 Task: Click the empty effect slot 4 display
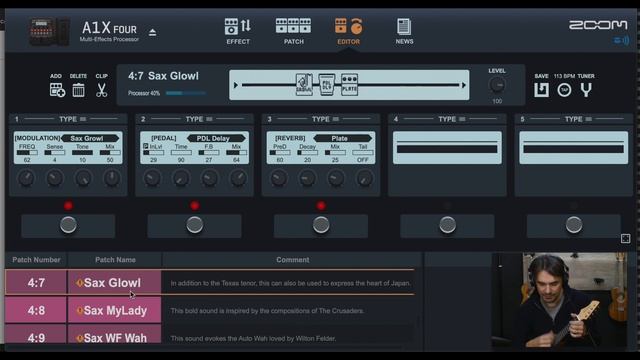447,148
